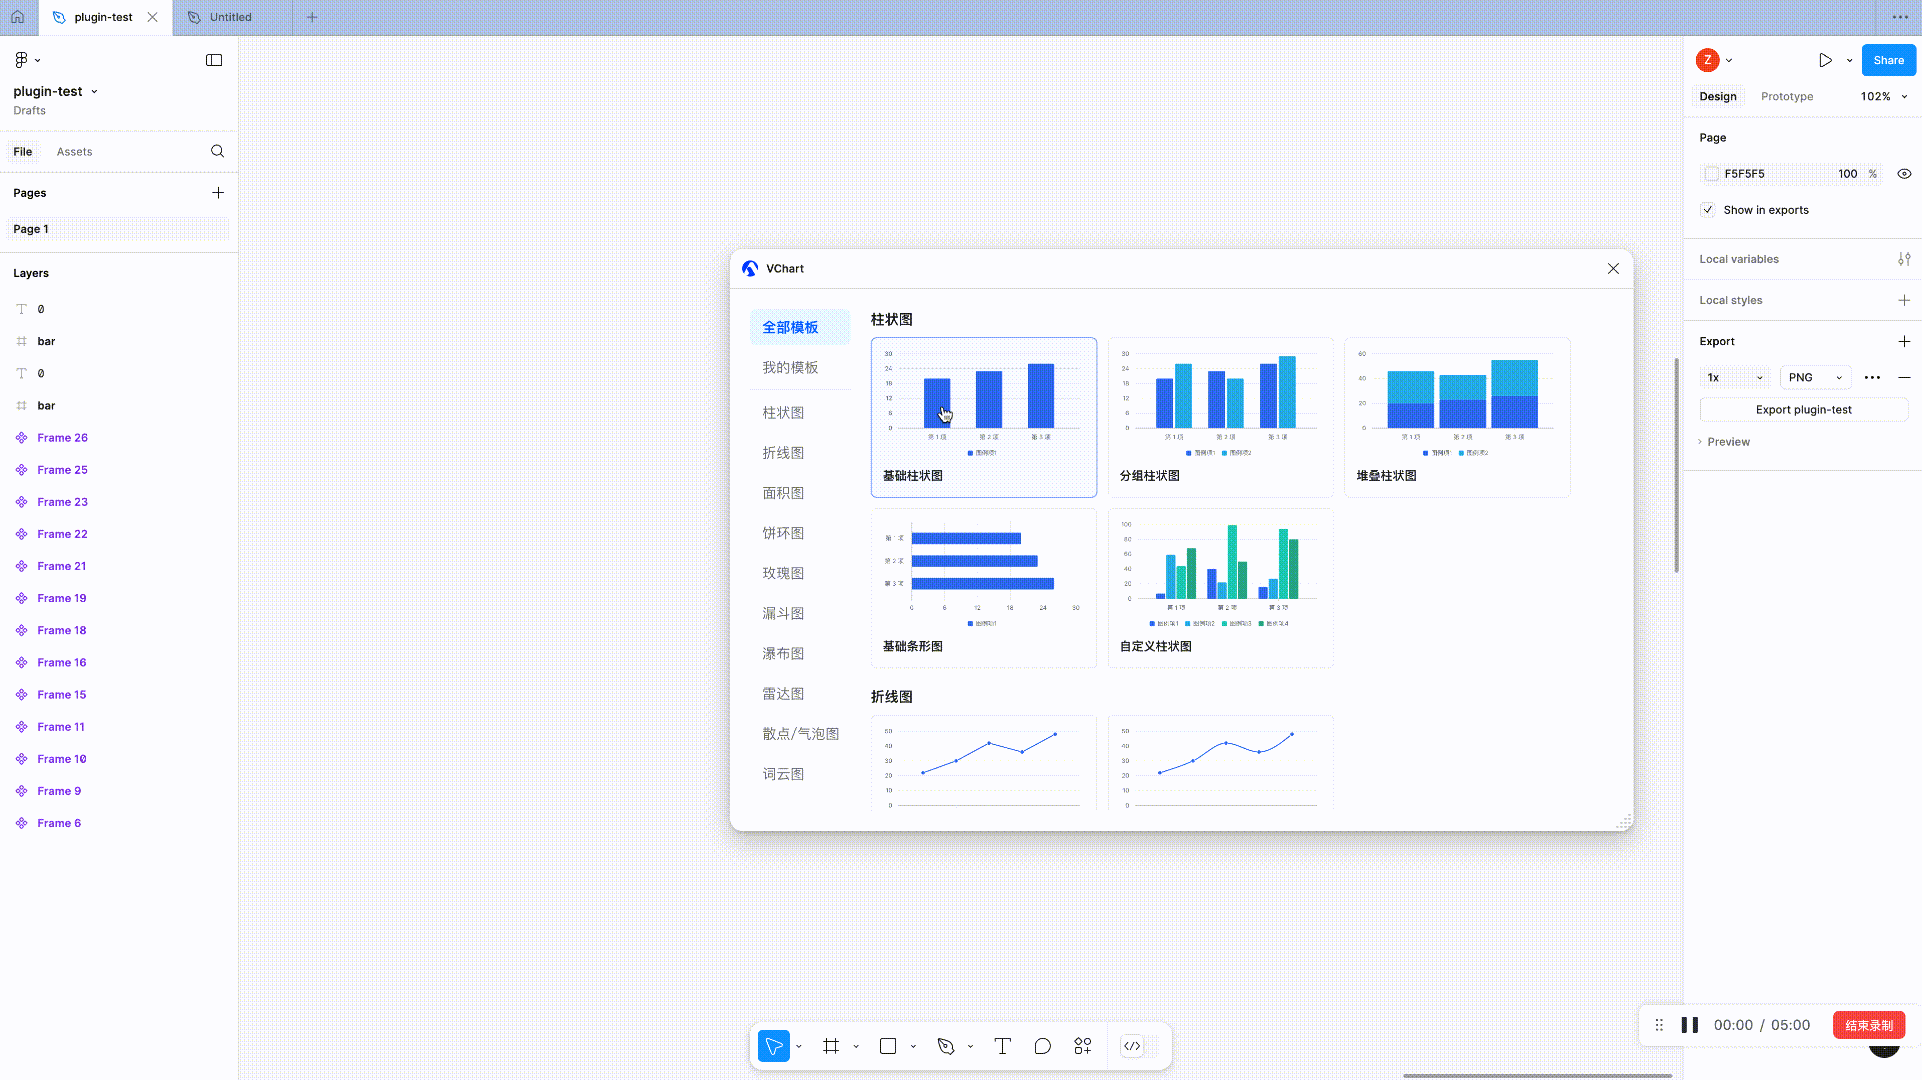The image size is (1922, 1080).
Task: Open the zoom level 102% dropdown
Action: tap(1884, 97)
